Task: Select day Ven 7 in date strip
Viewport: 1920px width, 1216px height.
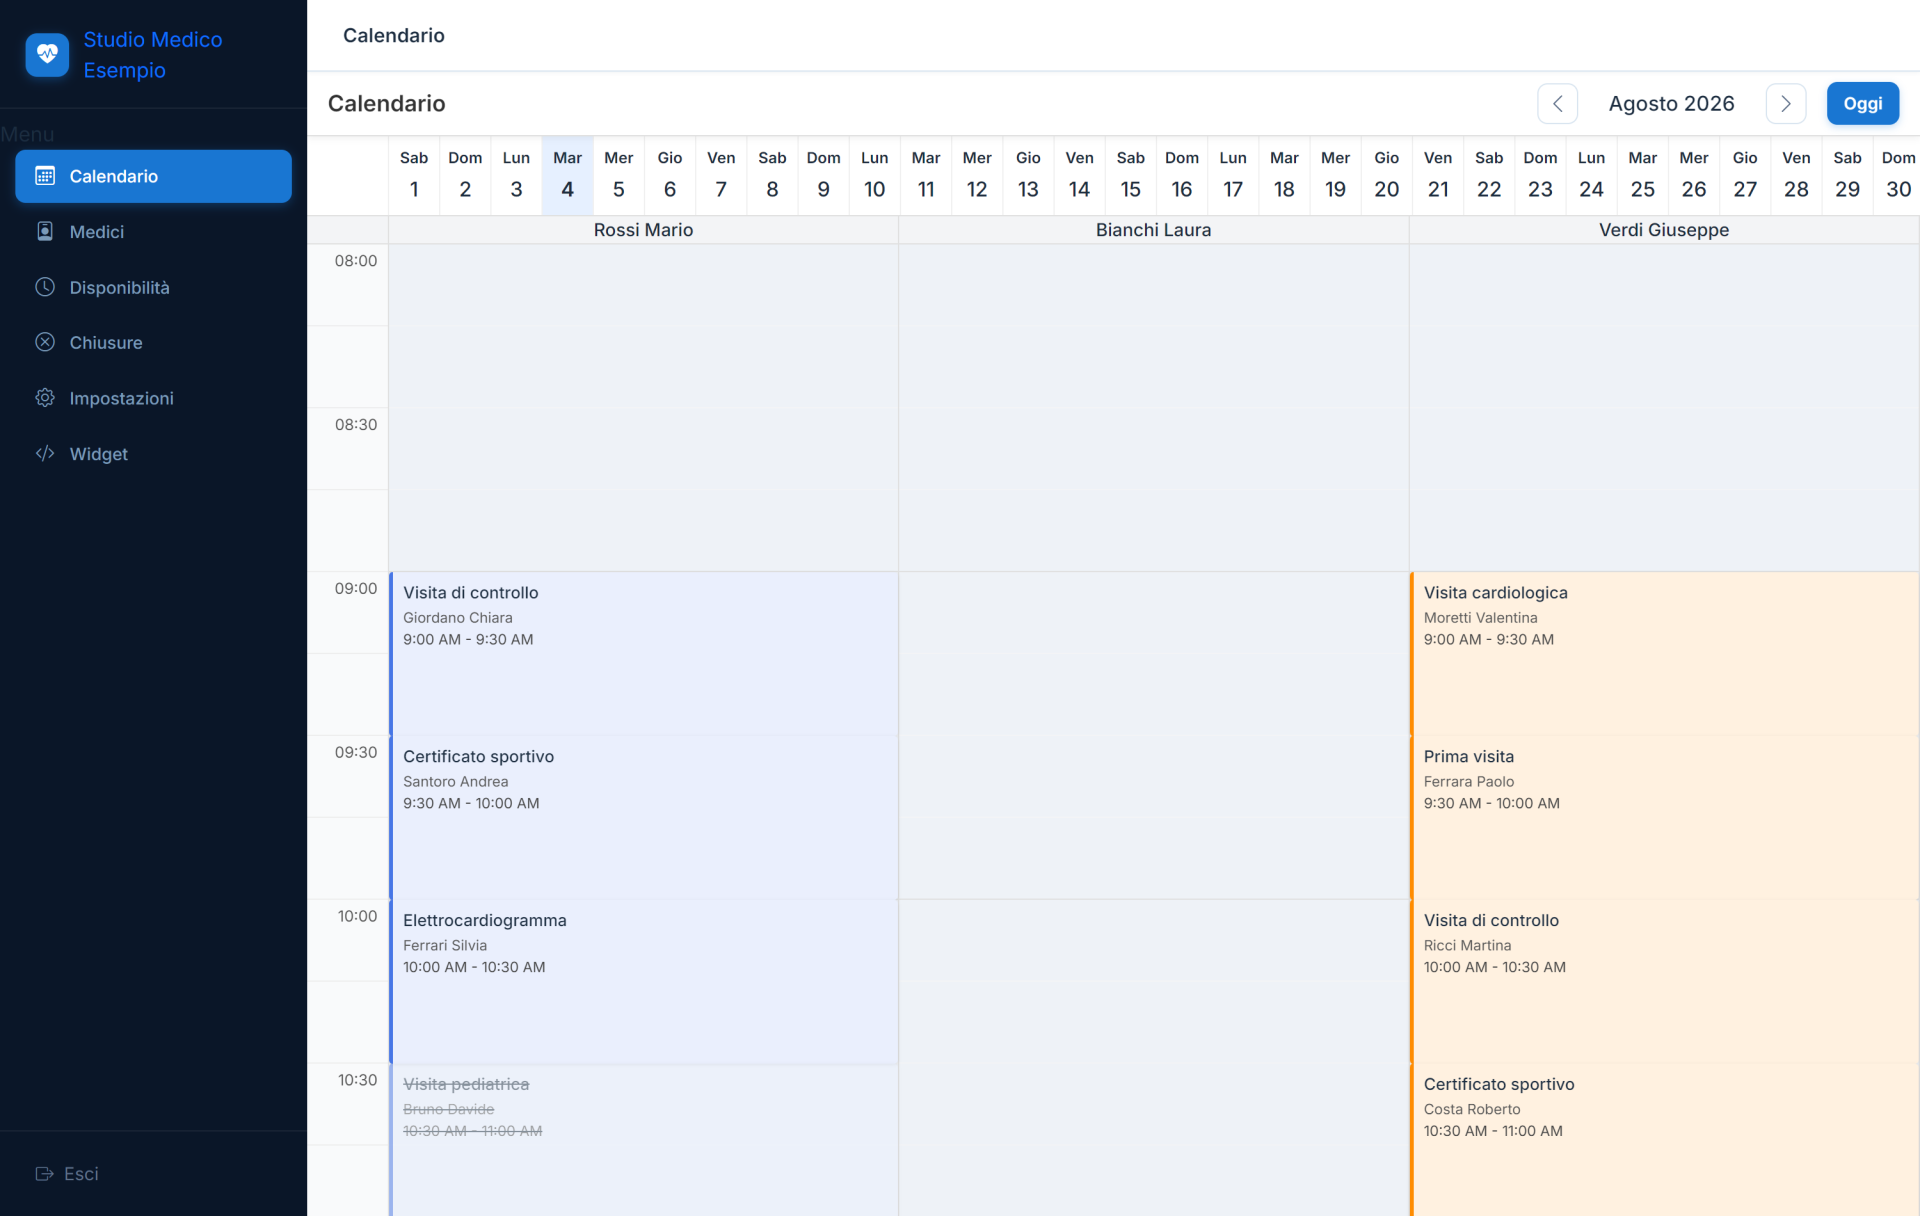Action: coord(721,175)
